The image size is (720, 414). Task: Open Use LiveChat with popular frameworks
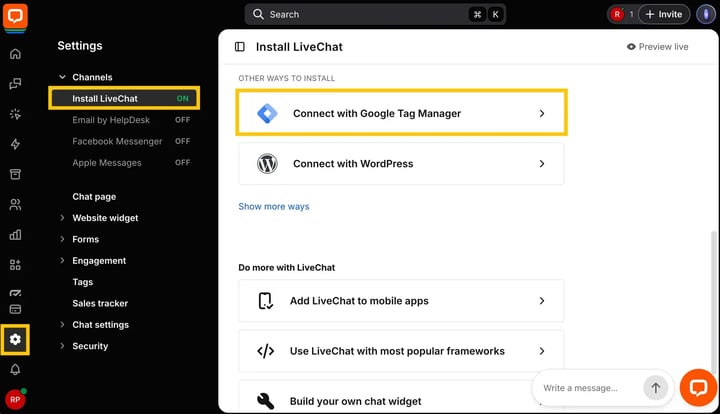point(401,351)
